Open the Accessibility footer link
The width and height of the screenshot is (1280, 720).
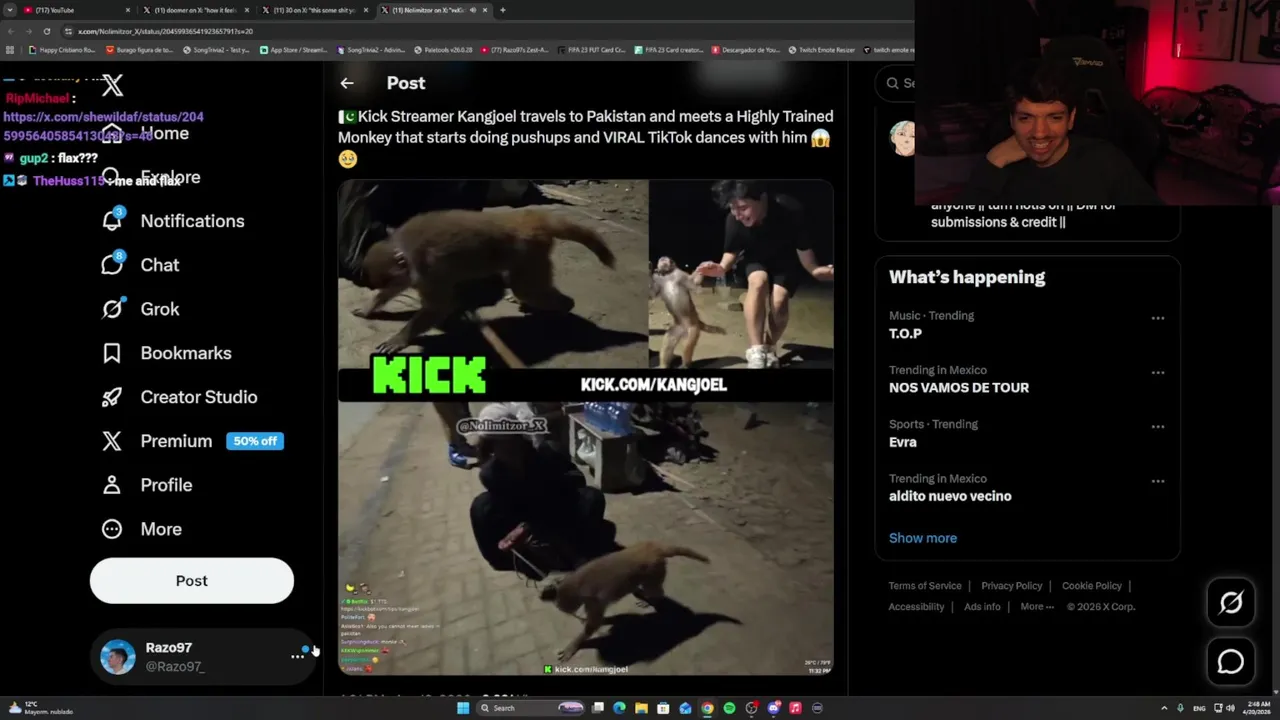click(916, 607)
